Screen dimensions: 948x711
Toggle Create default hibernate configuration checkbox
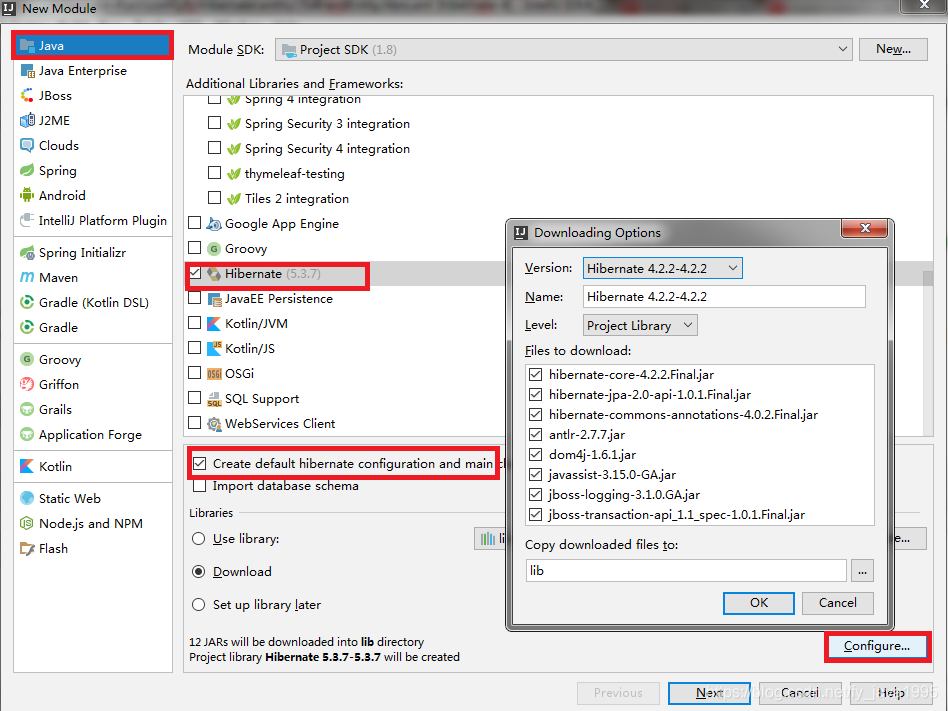pos(200,464)
